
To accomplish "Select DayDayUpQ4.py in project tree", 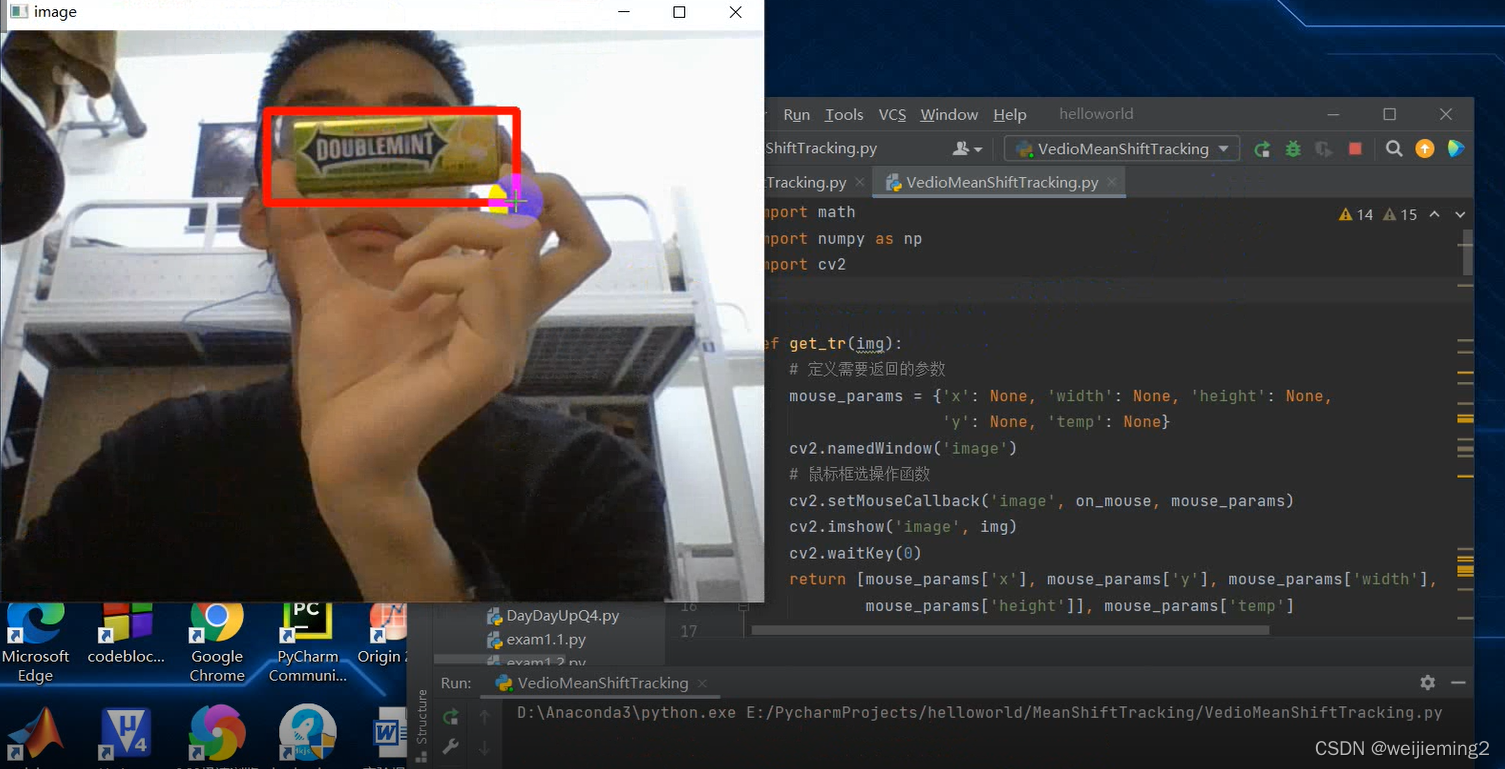I will 552,615.
